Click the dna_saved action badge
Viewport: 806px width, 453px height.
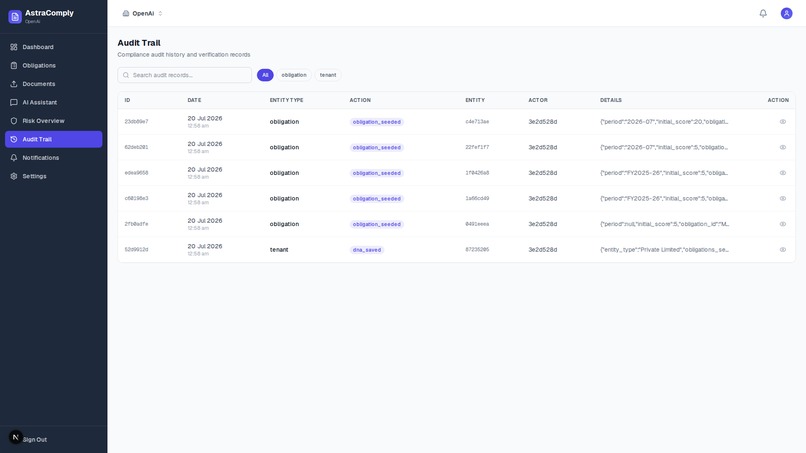point(367,250)
